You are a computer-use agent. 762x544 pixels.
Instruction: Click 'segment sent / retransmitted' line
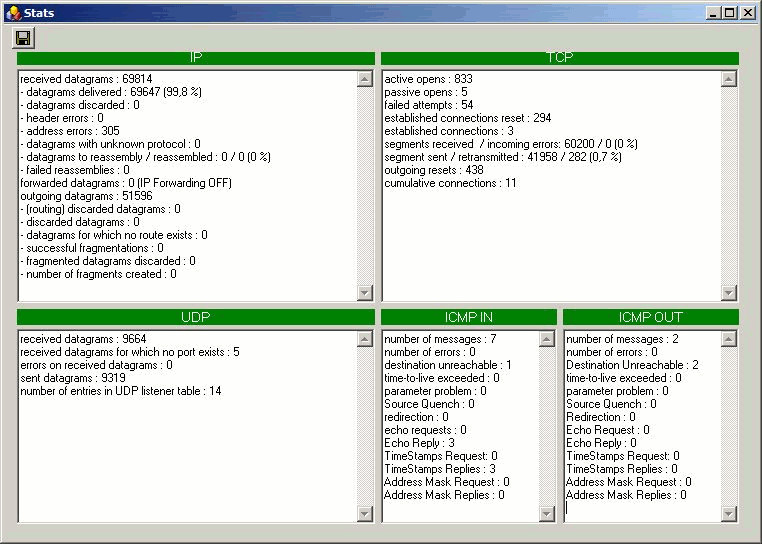[x=503, y=157]
